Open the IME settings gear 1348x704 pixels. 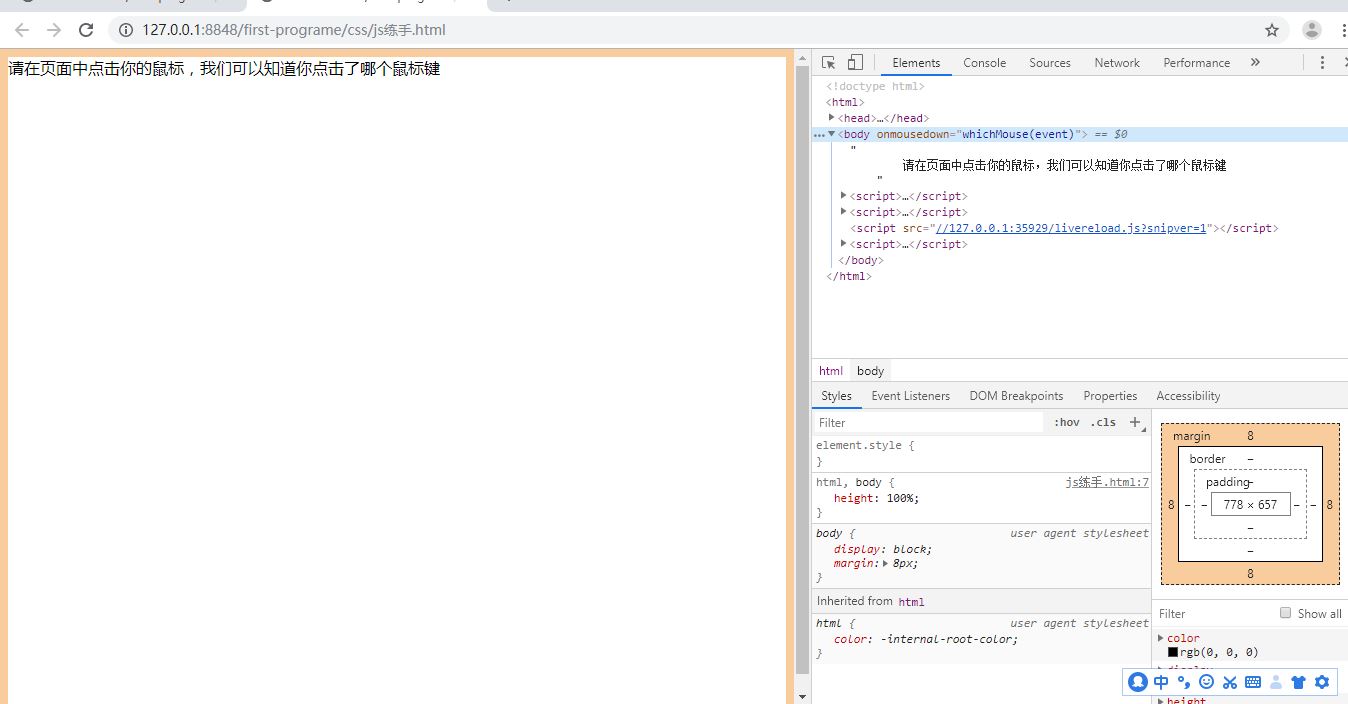point(1322,682)
